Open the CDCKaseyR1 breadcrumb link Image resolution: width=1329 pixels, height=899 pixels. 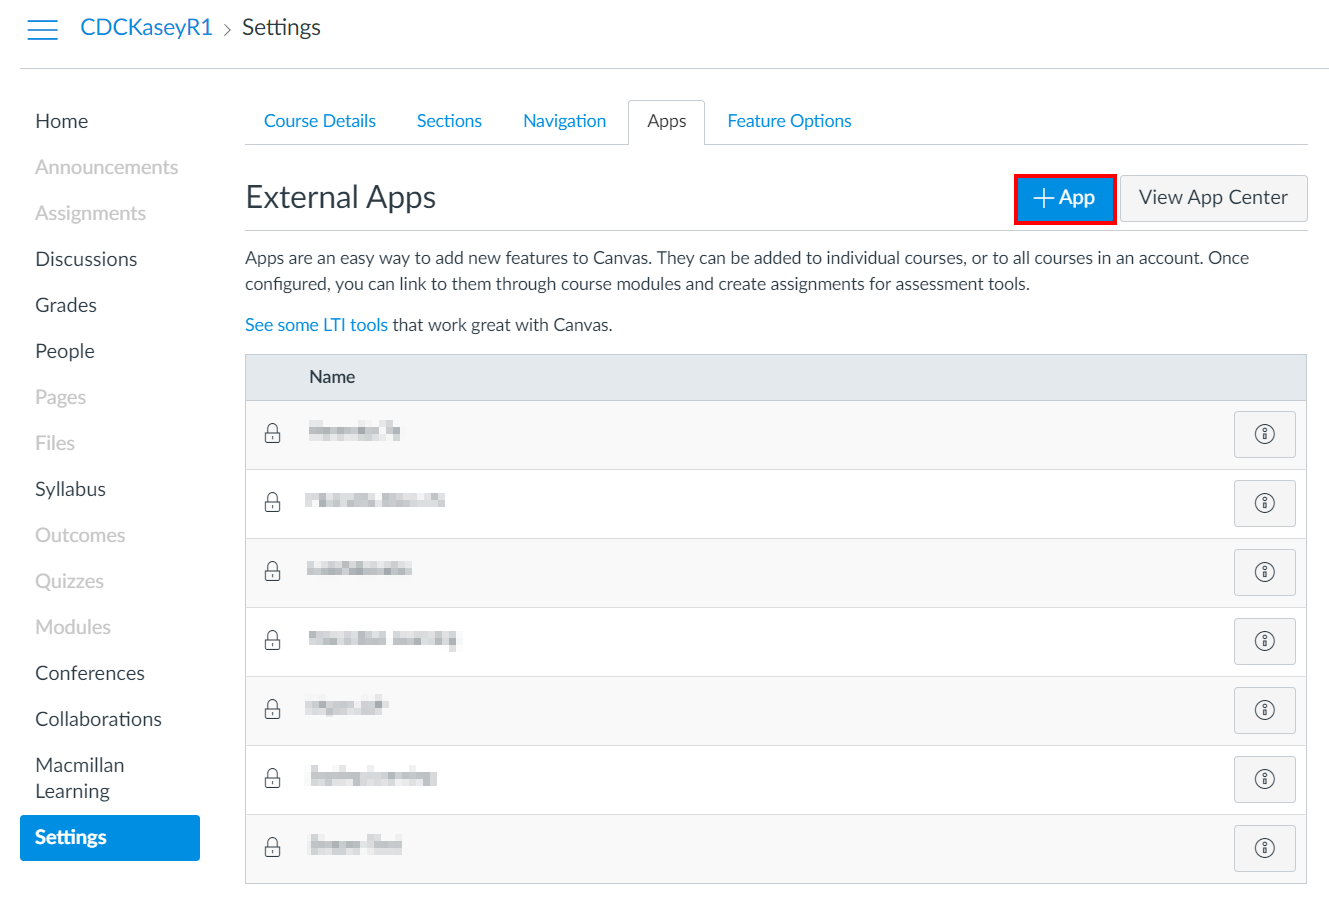click(x=146, y=27)
